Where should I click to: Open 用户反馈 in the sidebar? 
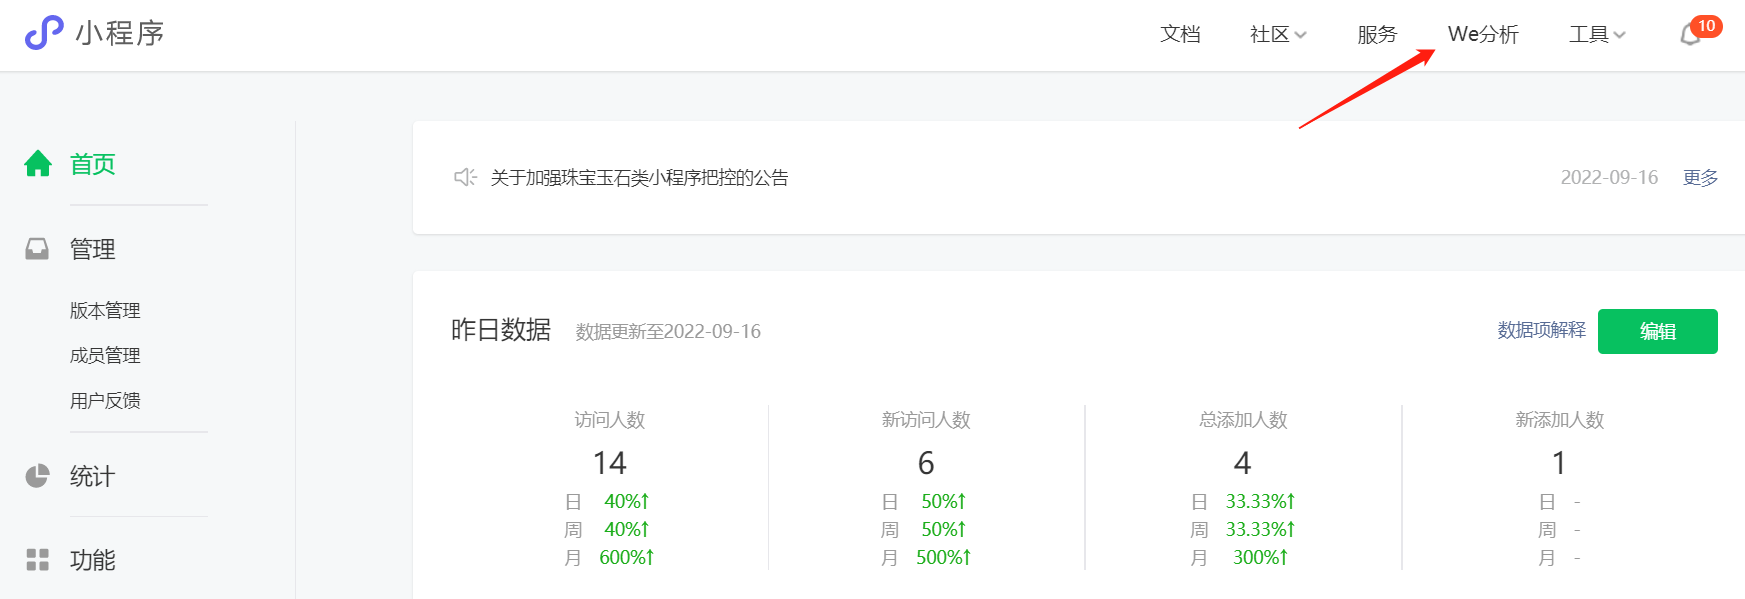(105, 401)
